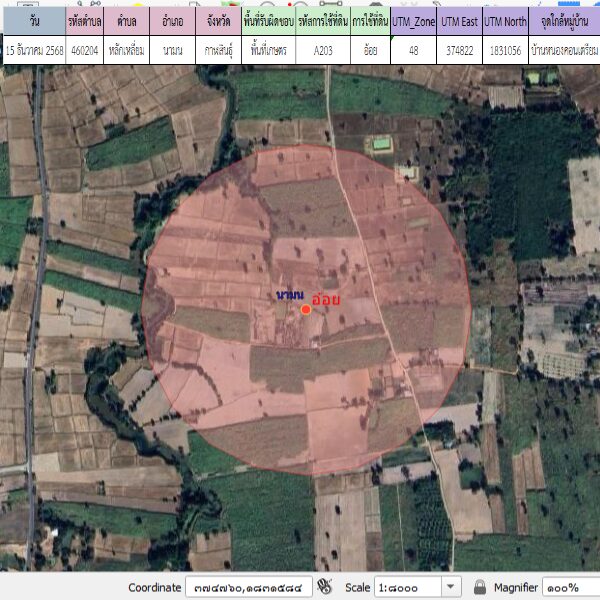Click the blue นามน label on the map
Screen dimensions: 600x600
coord(290,297)
